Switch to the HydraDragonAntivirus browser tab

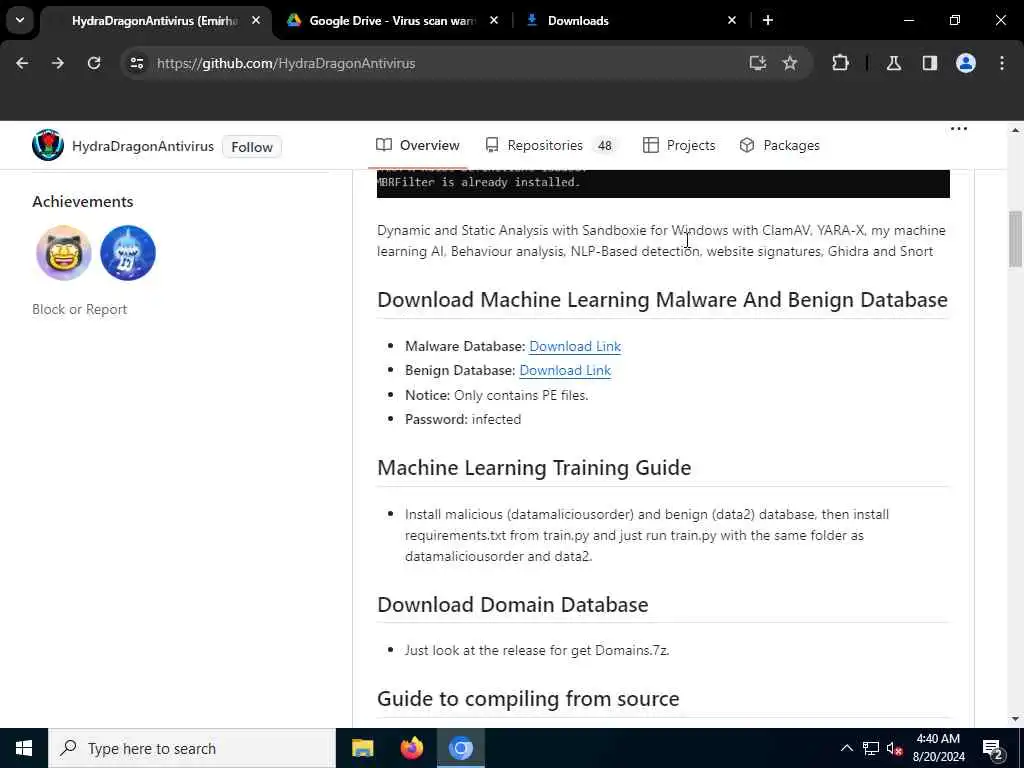[154, 21]
